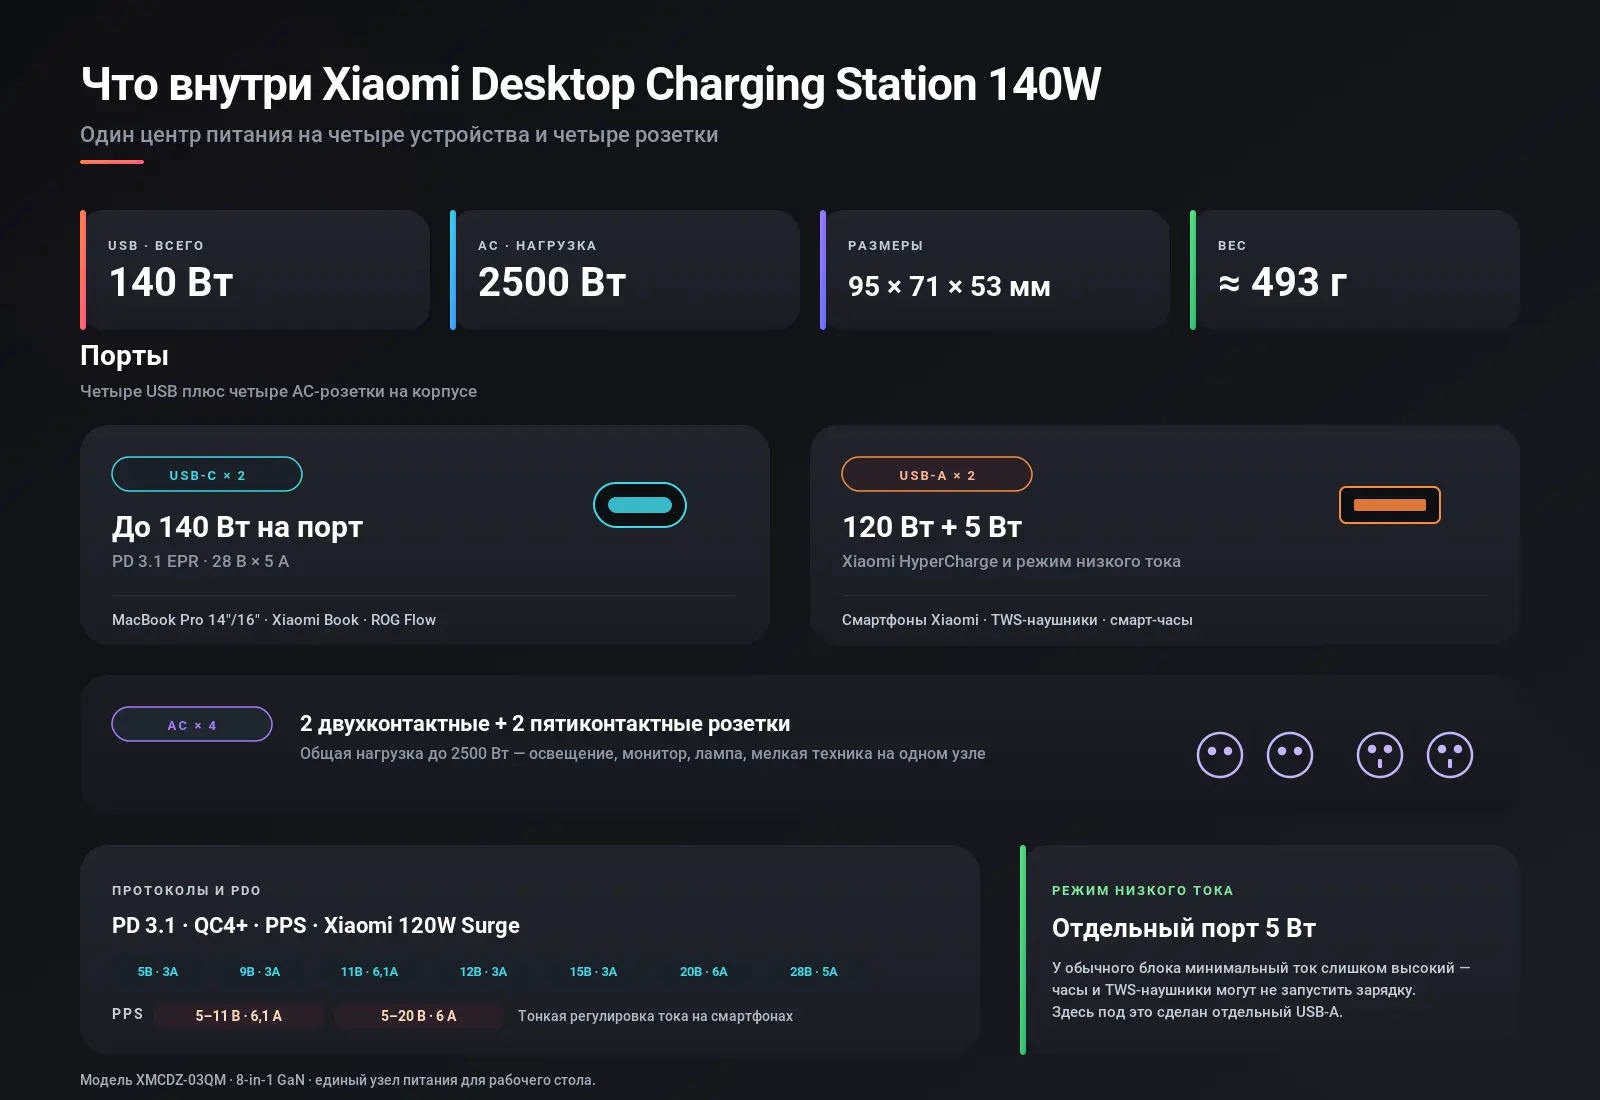The height and width of the screenshot is (1100, 1600).
Task: Open the ≈ 493 г weight card
Action: tap(1355, 270)
